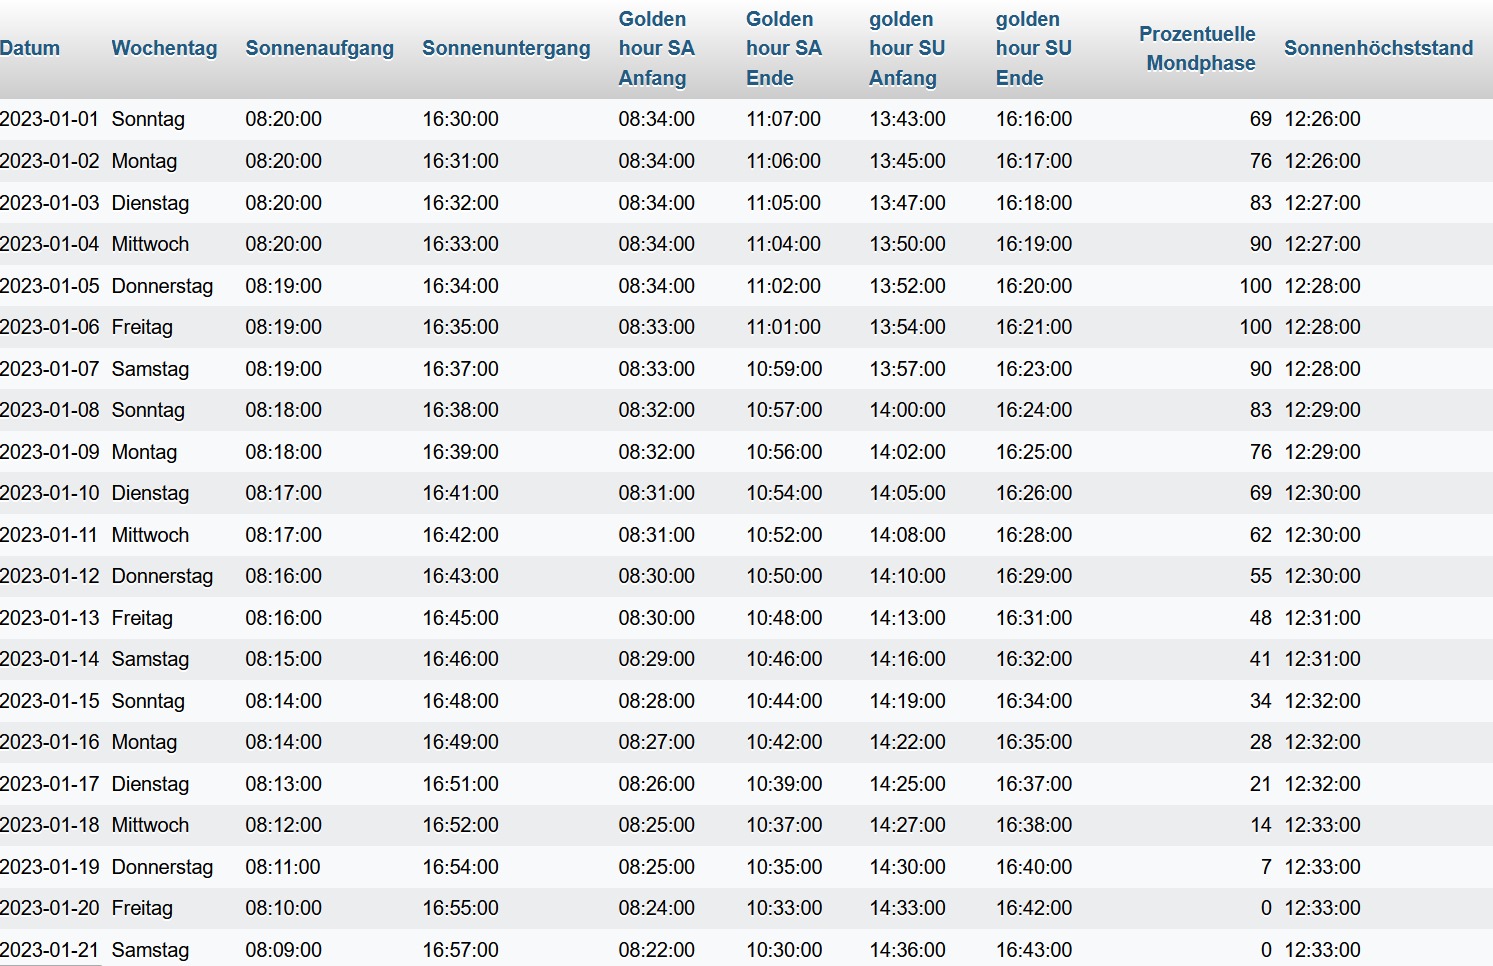
Task: Select the golden hour SU Ende header
Action: (x=1033, y=48)
